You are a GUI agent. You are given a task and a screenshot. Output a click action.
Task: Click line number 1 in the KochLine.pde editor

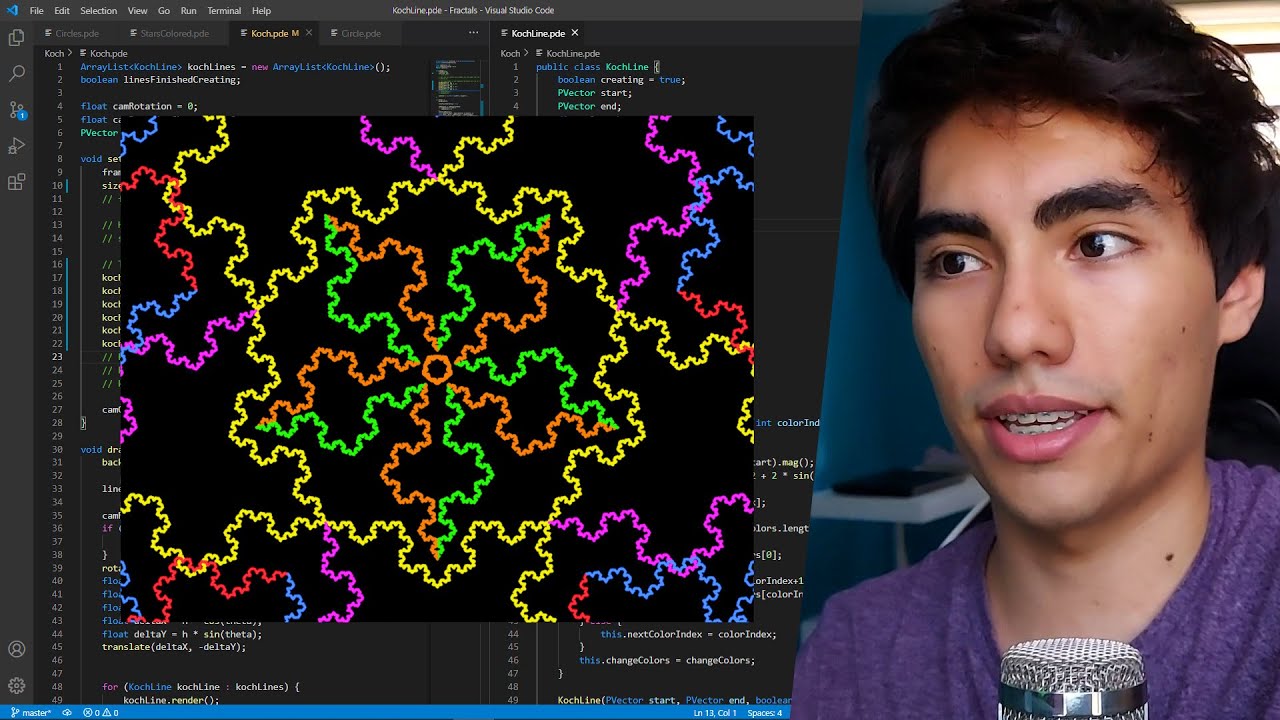pos(515,67)
